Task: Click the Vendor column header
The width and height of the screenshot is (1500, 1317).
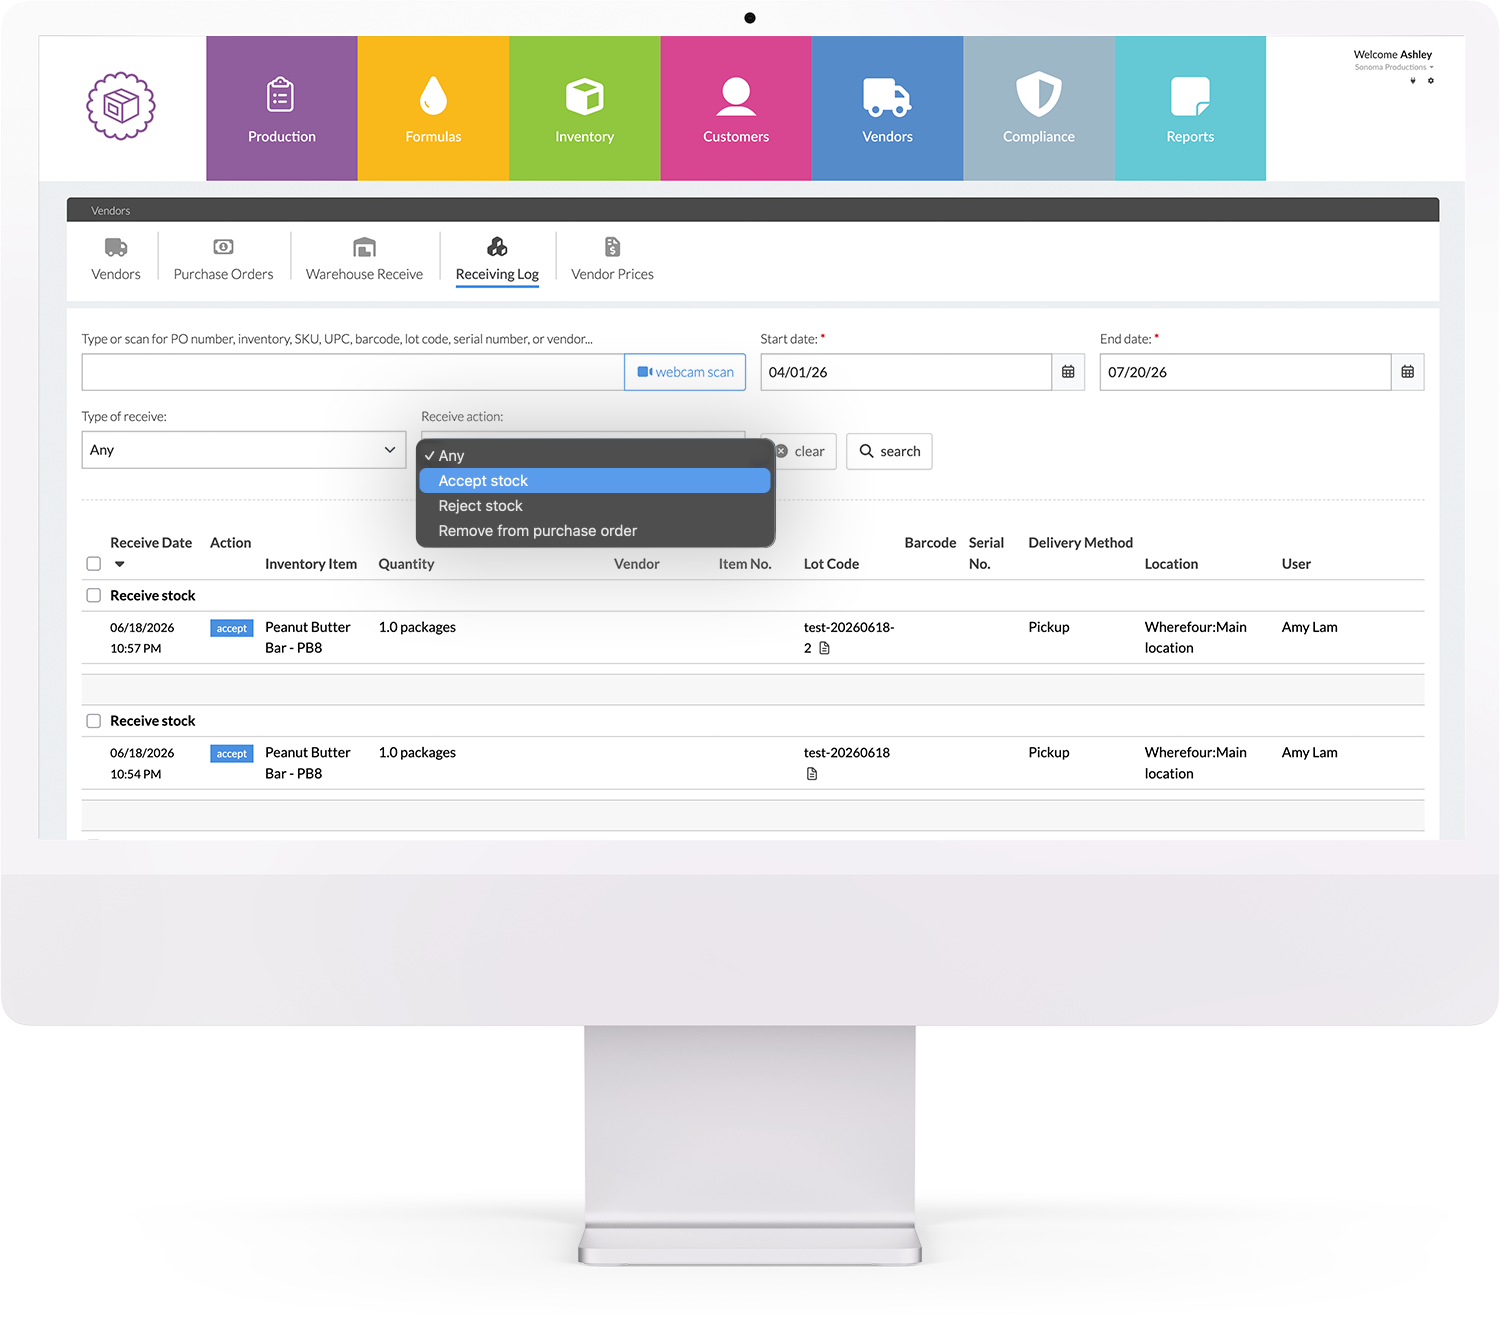Action: [x=637, y=564]
